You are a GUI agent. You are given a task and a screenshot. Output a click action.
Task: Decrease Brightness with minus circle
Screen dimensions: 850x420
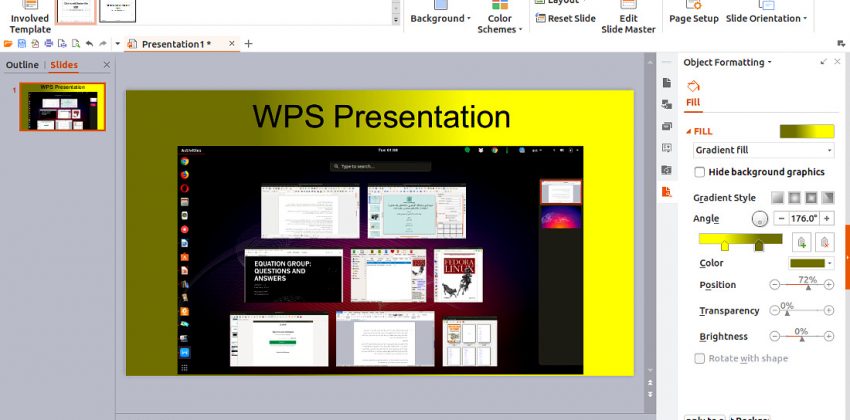(x=775, y=337)
